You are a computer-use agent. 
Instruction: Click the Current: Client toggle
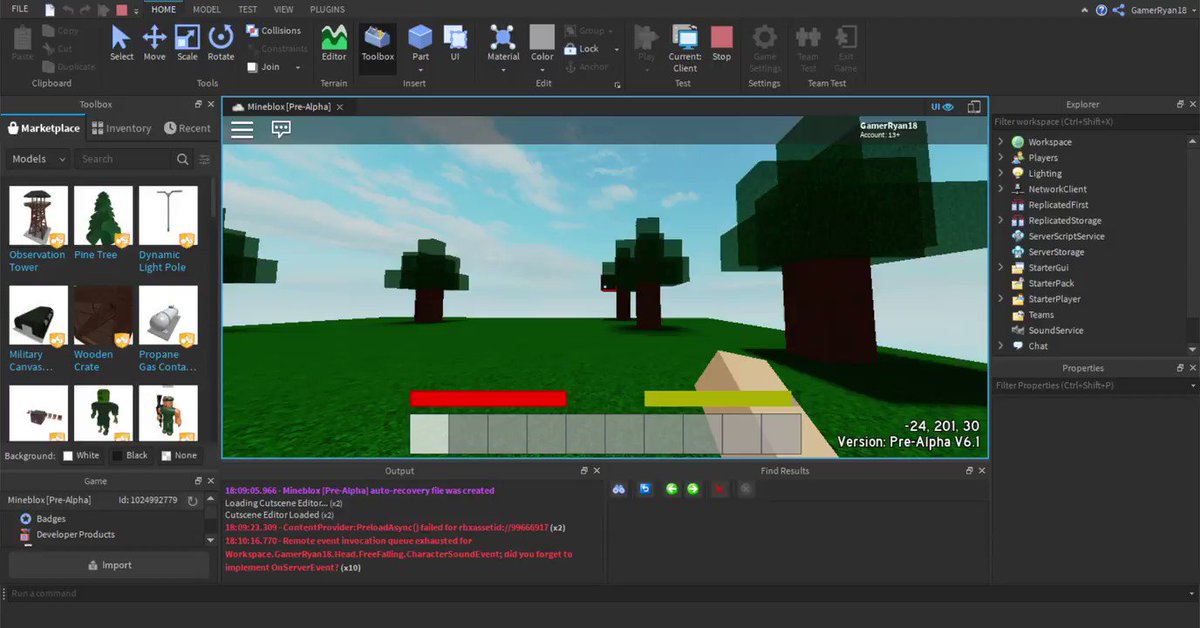tap(685, 48)
